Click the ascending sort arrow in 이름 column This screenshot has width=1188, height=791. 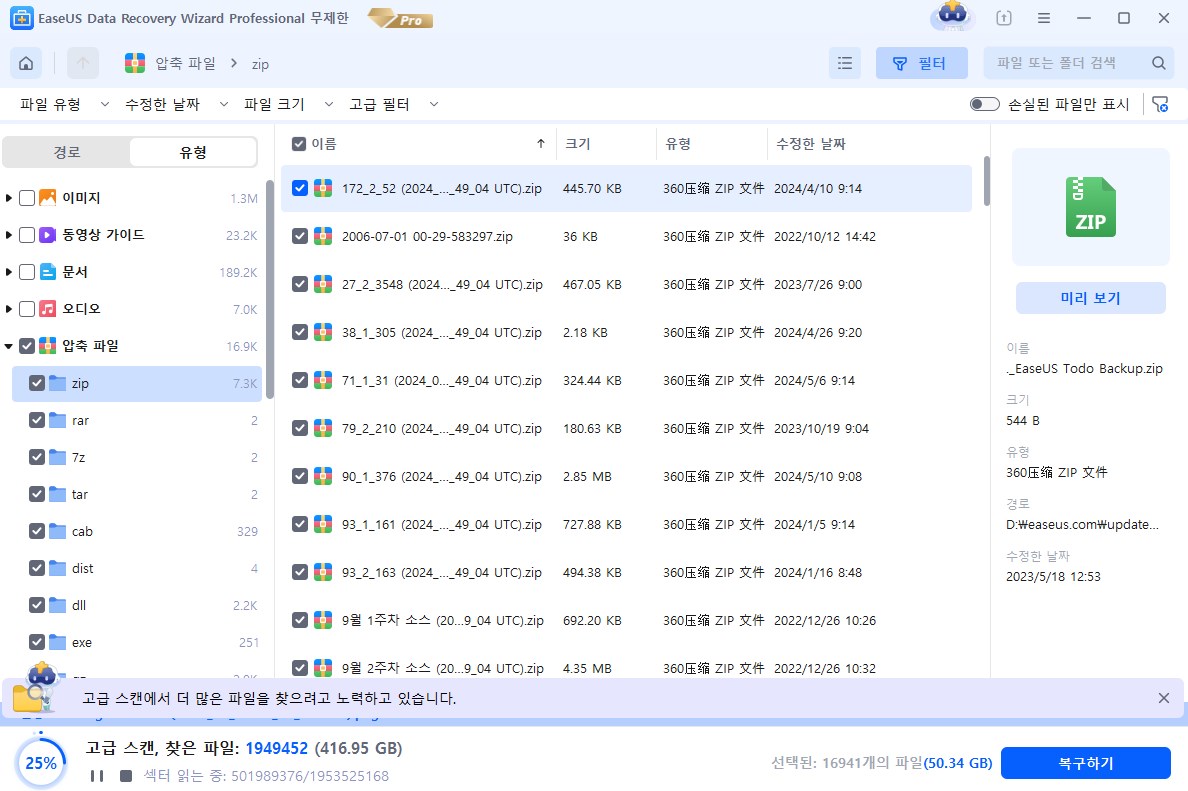point(541,144)
